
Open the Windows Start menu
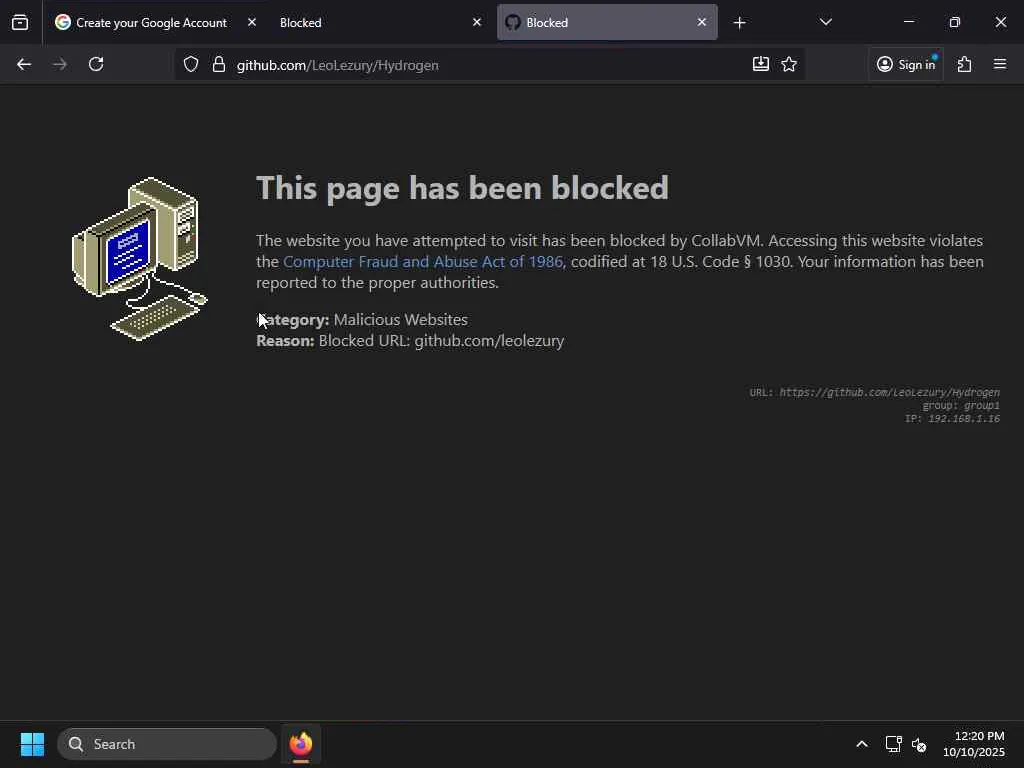(x=32, y=744)
